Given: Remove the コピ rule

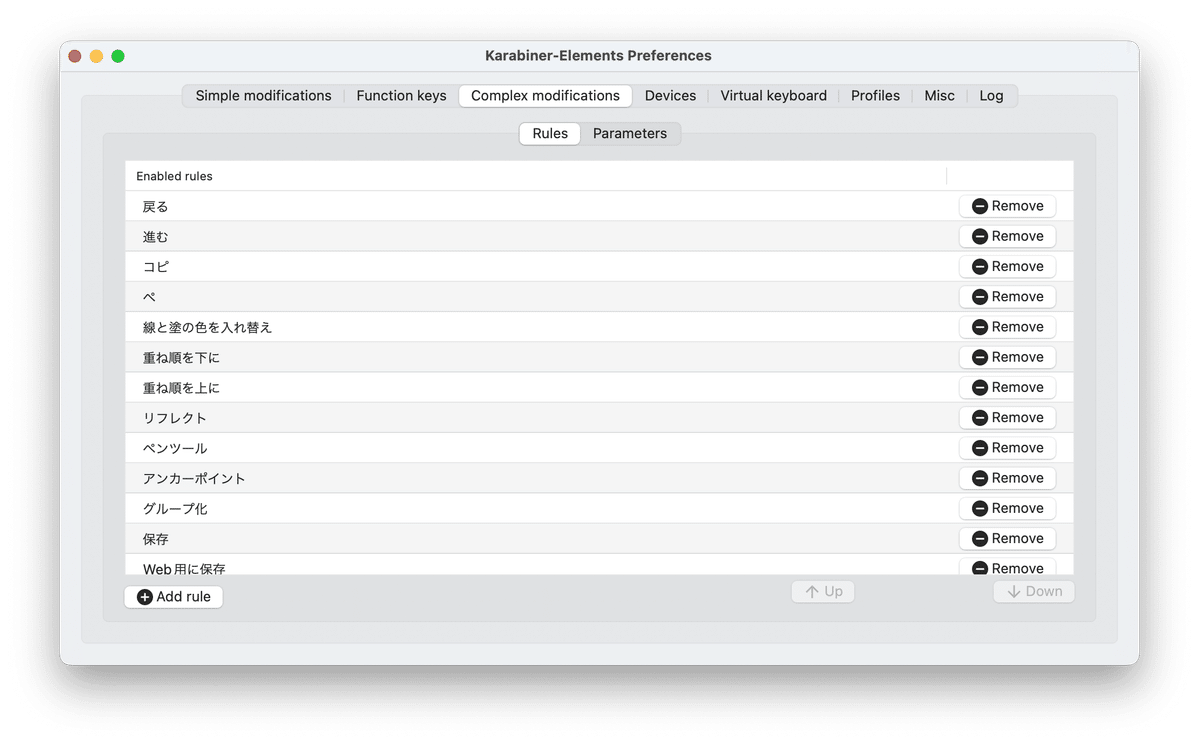Looking at the screenshot, I should (1007, 266).
